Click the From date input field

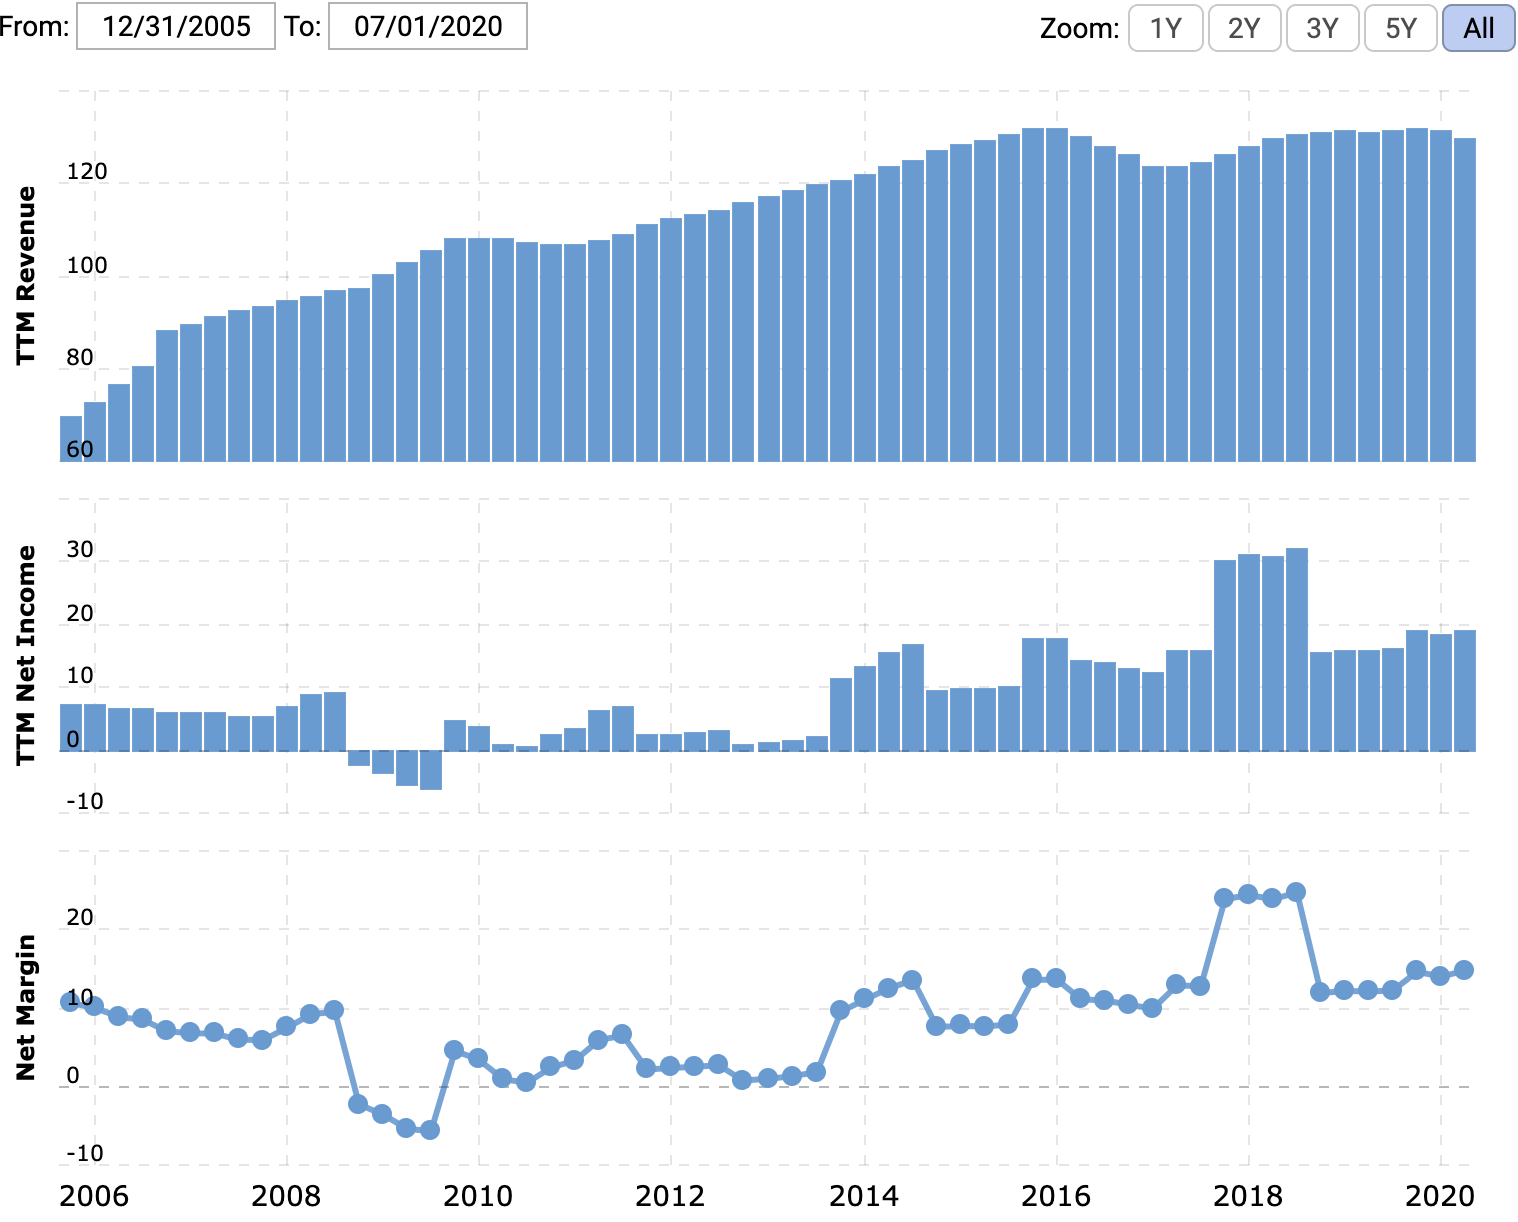pyautogui.click(x=176, y=26)
